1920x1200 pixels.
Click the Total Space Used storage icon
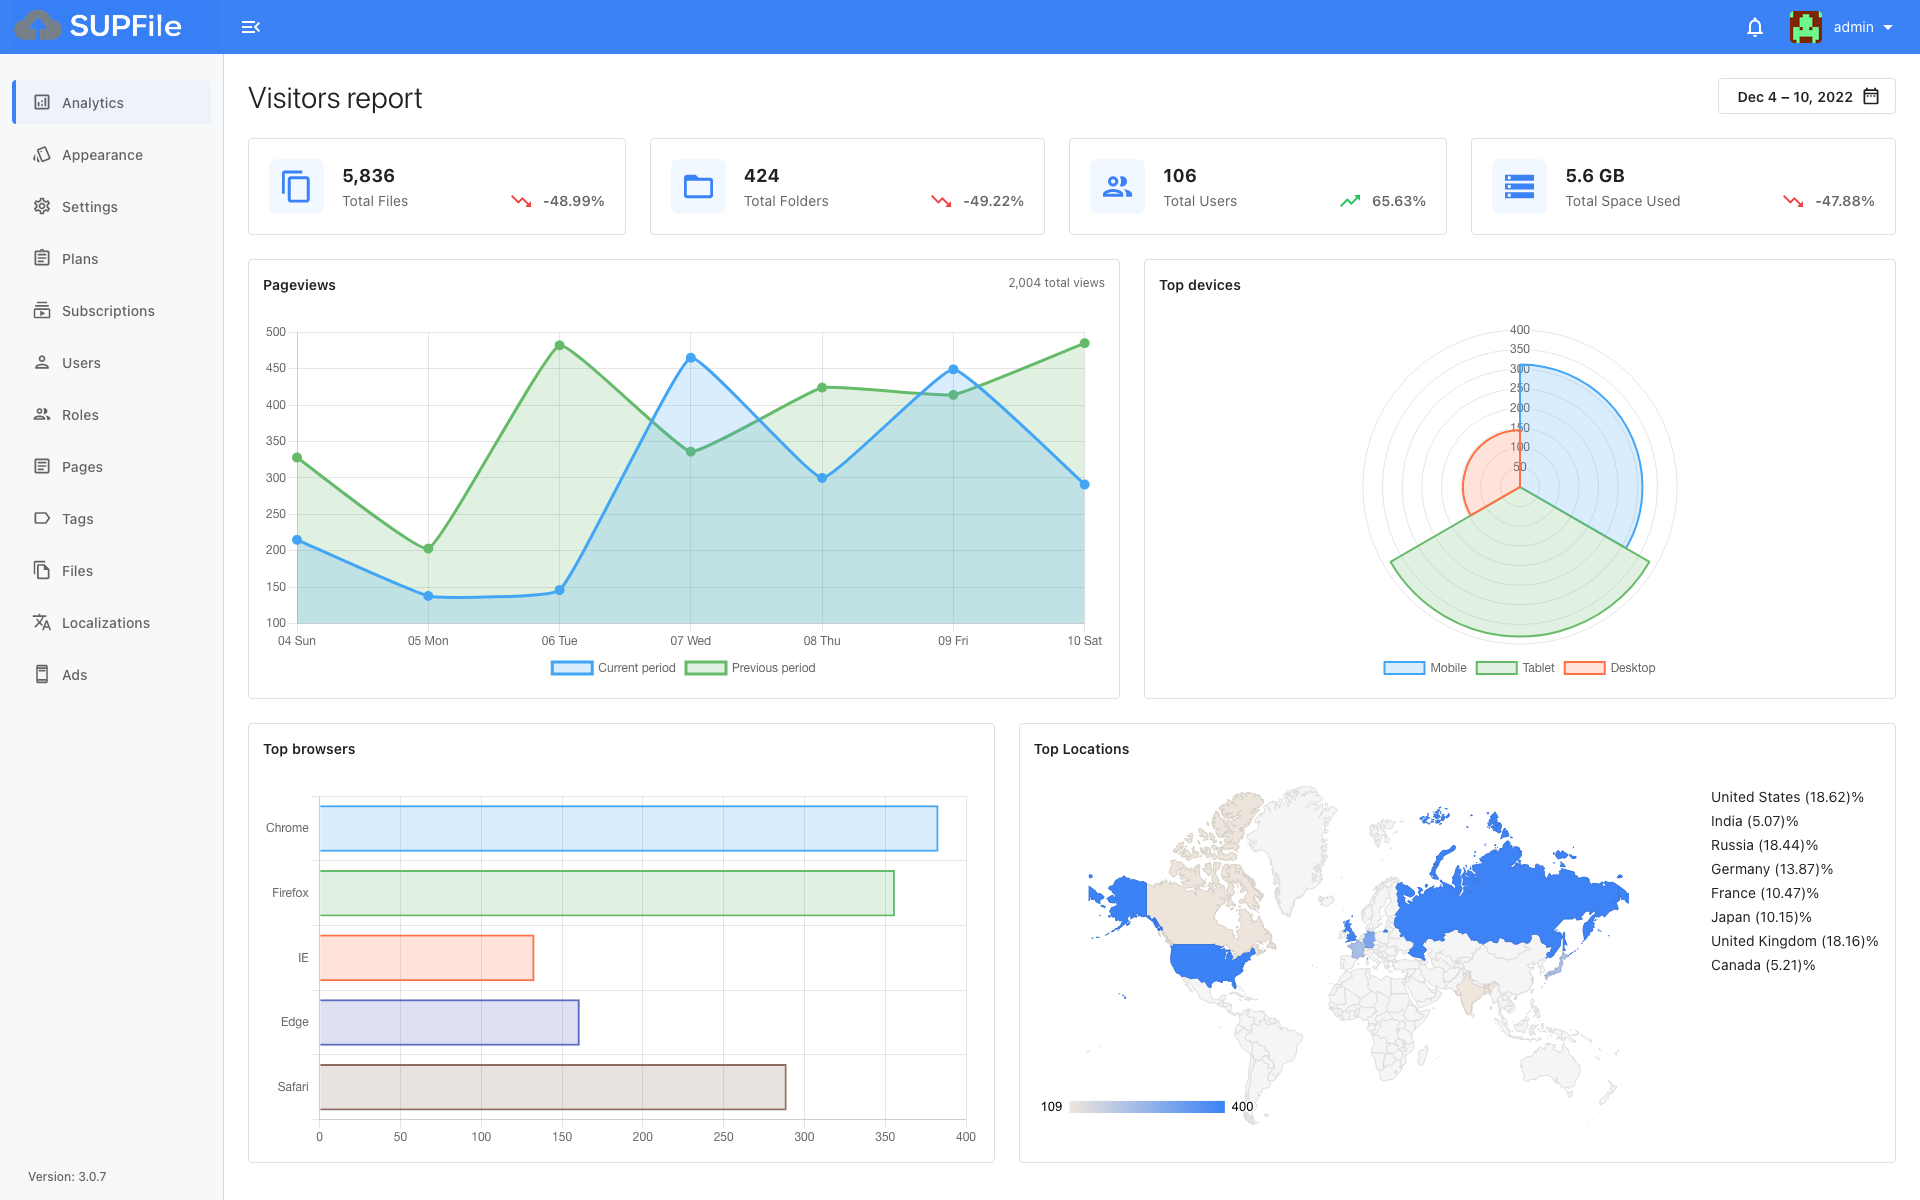(x=1519, y=187)
